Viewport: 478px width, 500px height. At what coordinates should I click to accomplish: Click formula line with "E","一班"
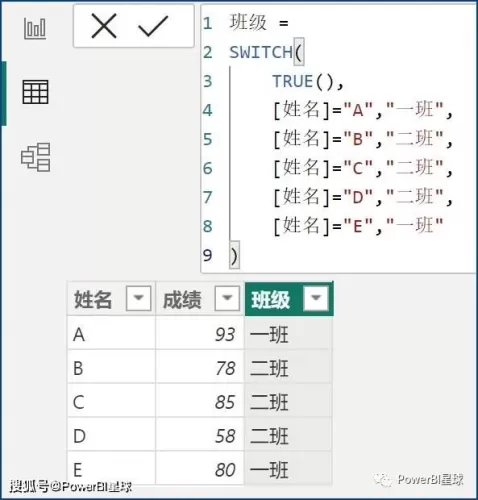[358, 226]
